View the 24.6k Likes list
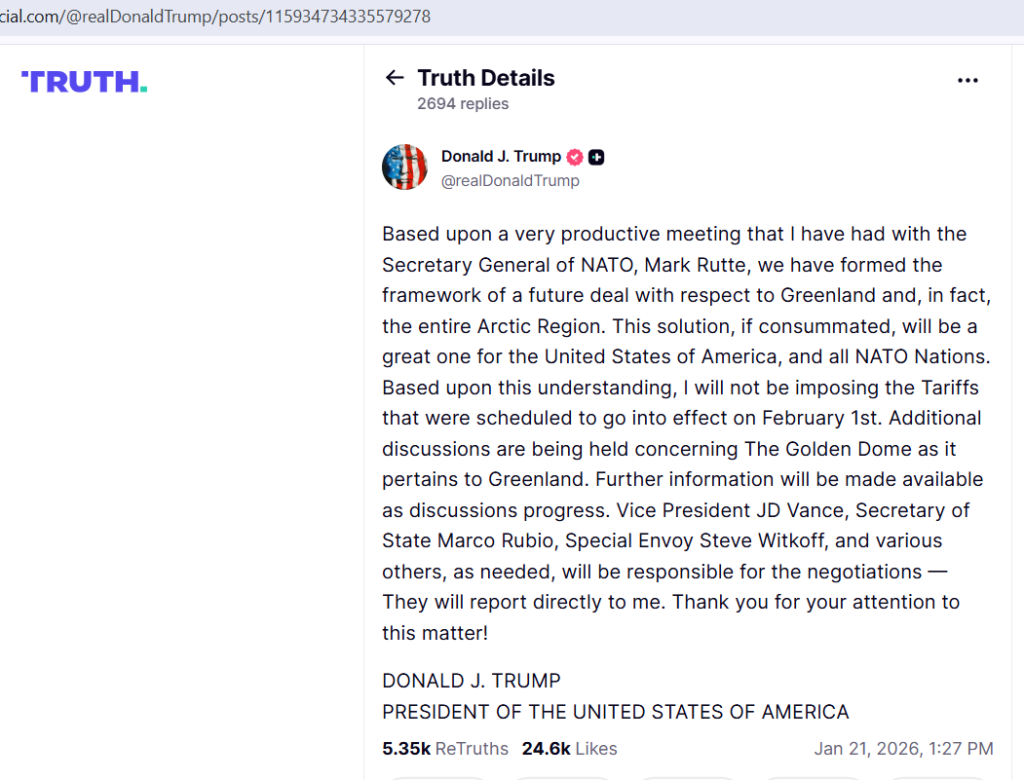The height and width of the screenshot is (780, 1024). (569, 748)
